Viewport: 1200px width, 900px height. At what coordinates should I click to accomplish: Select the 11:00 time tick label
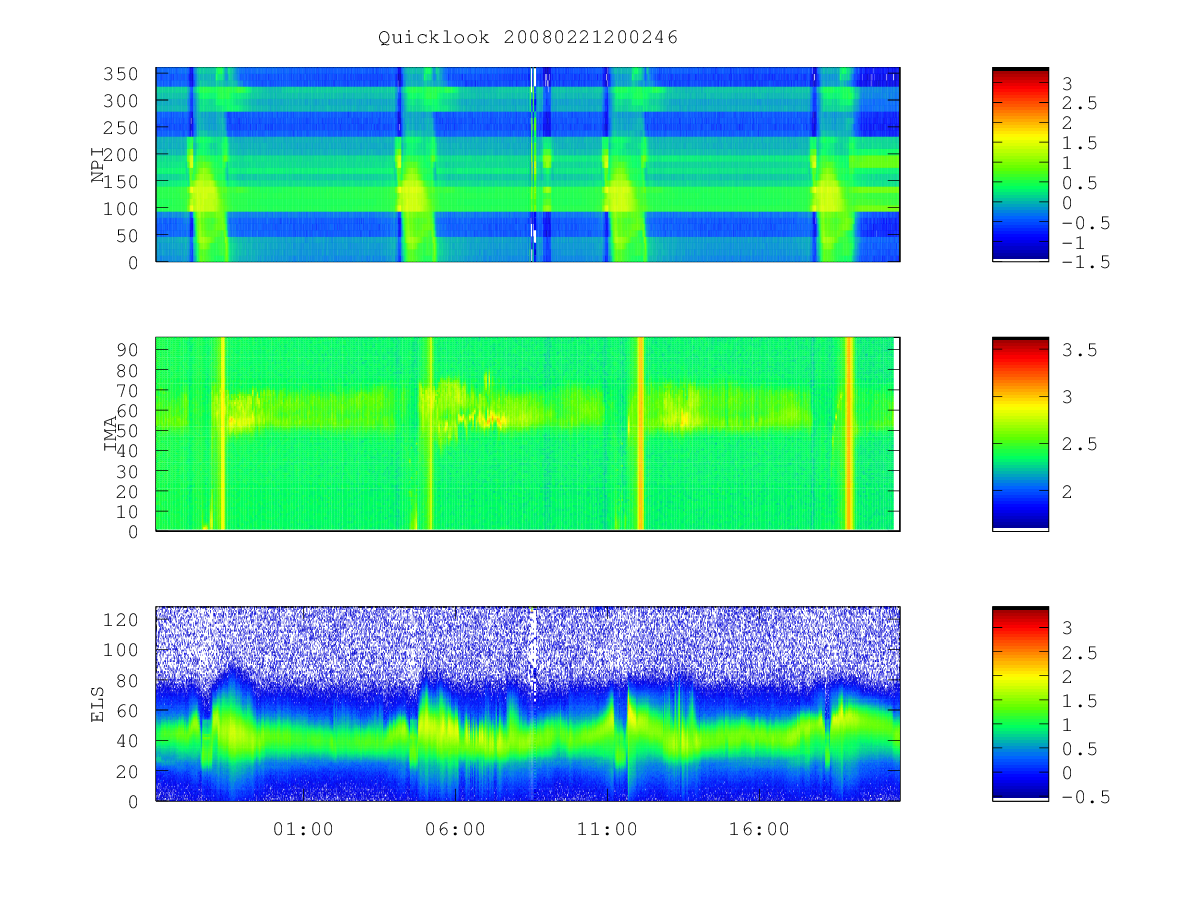coord(607,829)
